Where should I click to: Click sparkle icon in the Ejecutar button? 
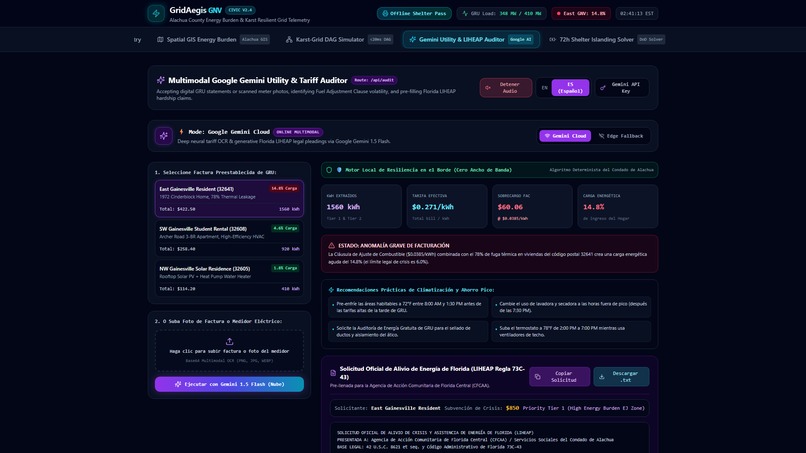coord(178,384)
